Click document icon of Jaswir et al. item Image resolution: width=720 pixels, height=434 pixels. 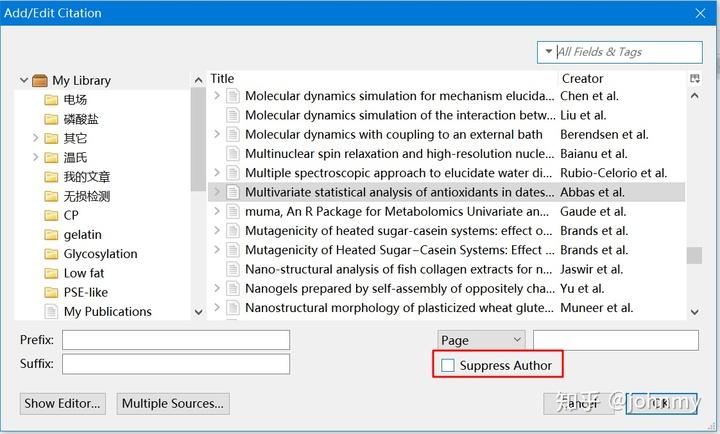point(233,269)
